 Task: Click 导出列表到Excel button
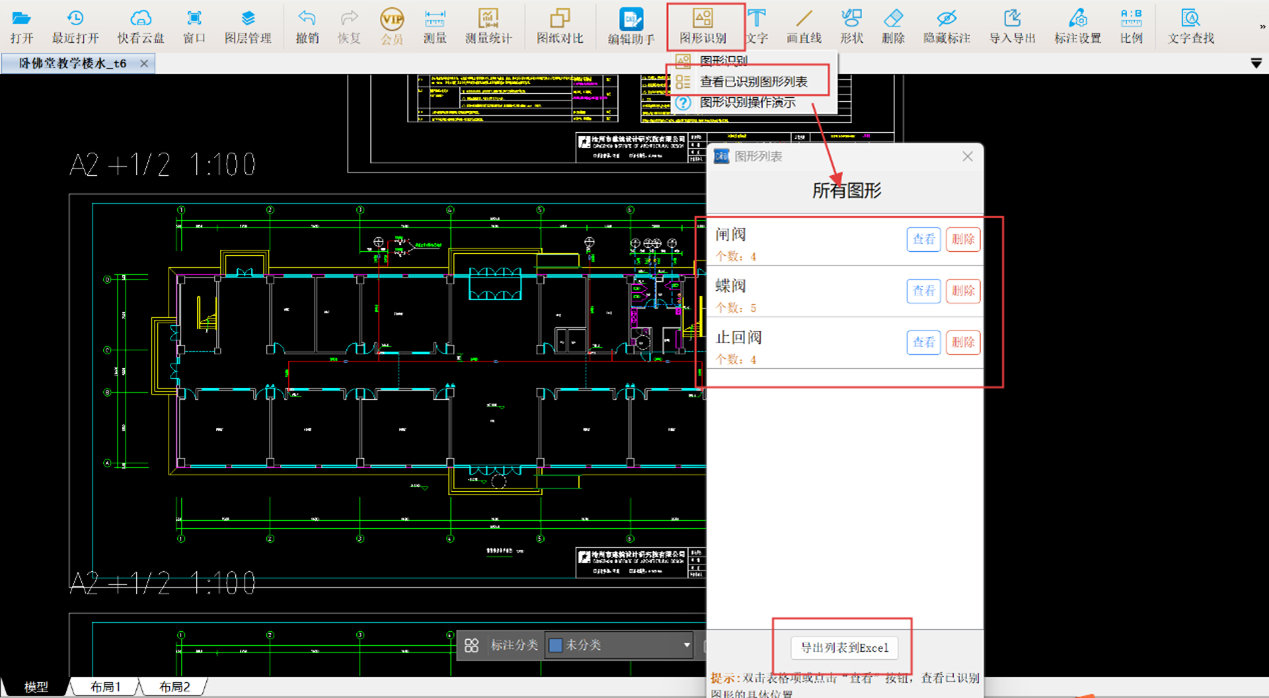click(x=844, y=648)
